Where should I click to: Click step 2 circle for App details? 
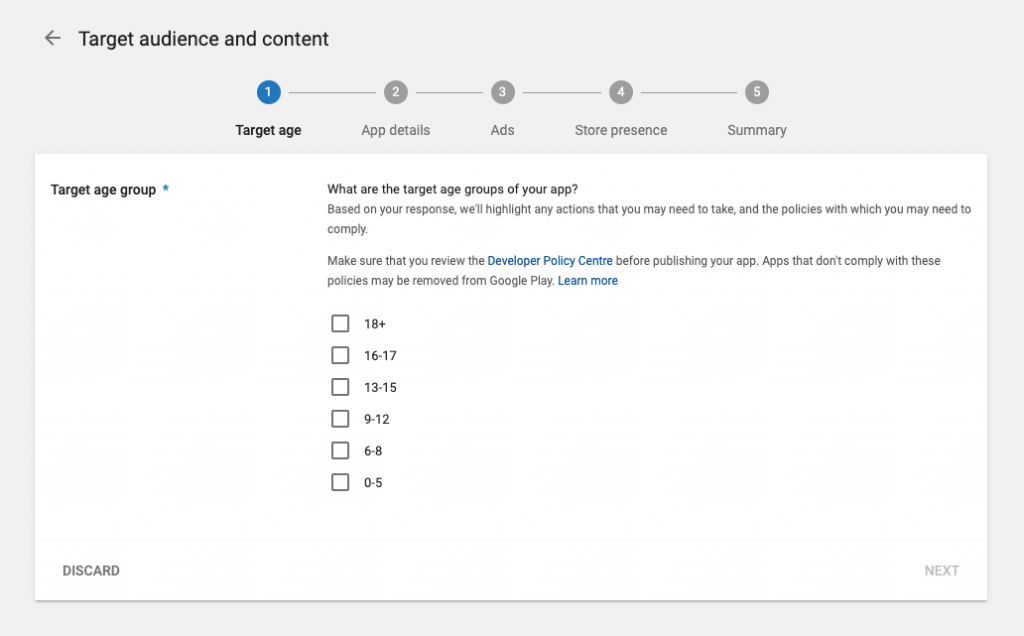click(395, 91)
